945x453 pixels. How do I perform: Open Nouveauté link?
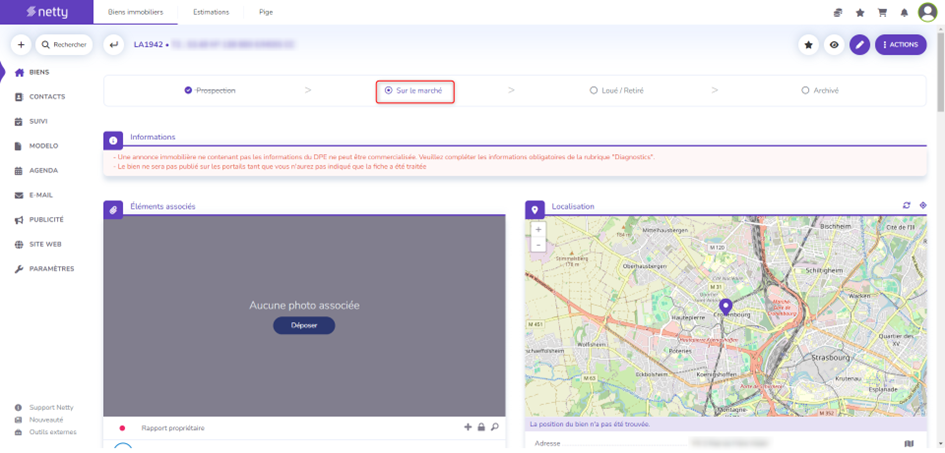(x=39, y=419)
